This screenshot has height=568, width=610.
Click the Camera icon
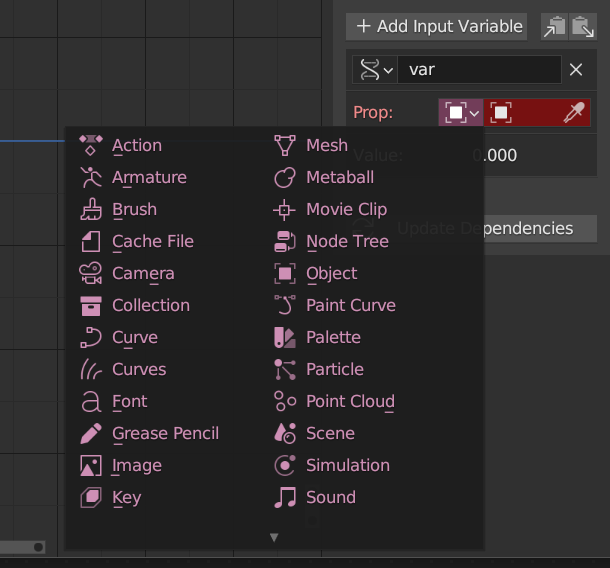point(91,273)
